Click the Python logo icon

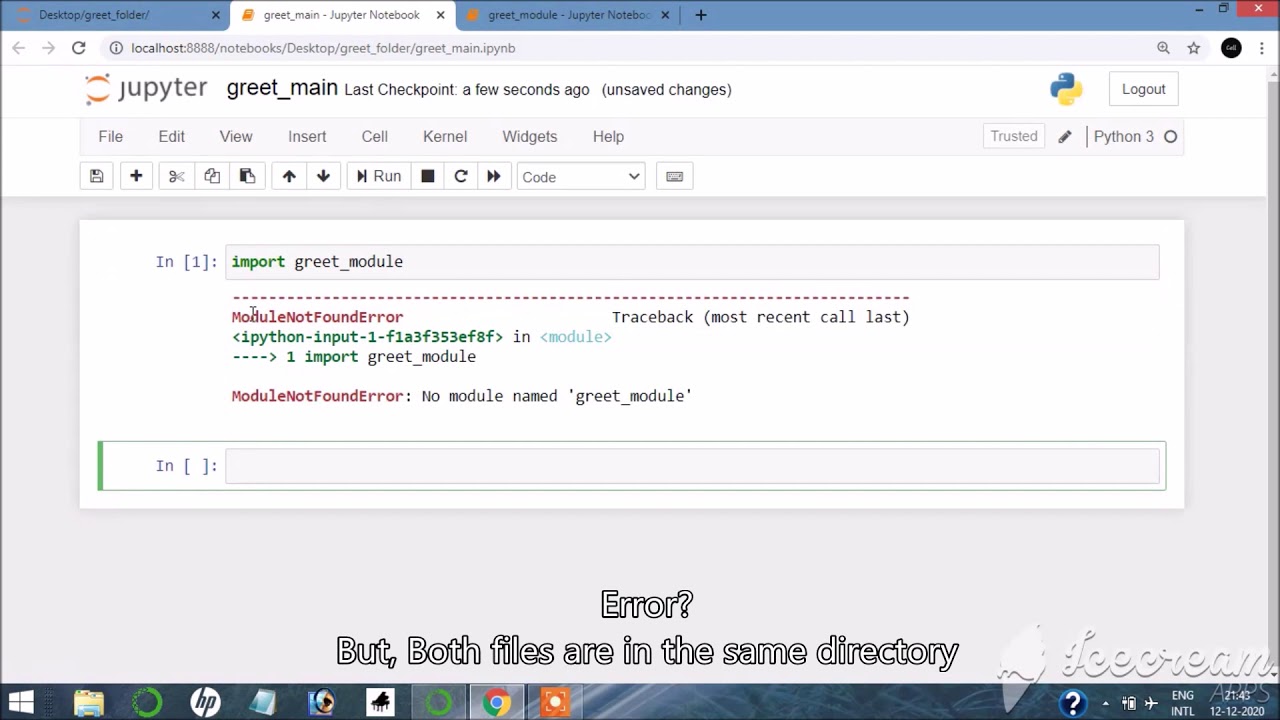click(1066, 89)
